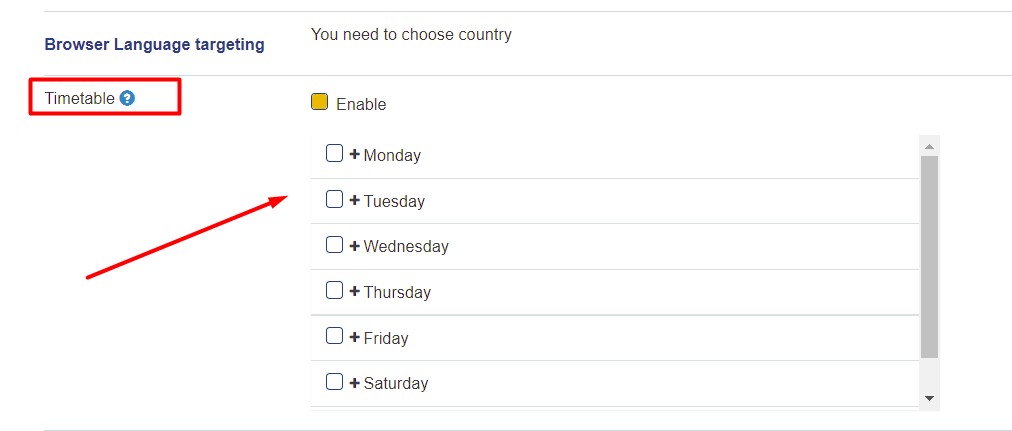Toggle the Enable timetable checkbox
Screen dimensions: 1012x431
[319, 102]
